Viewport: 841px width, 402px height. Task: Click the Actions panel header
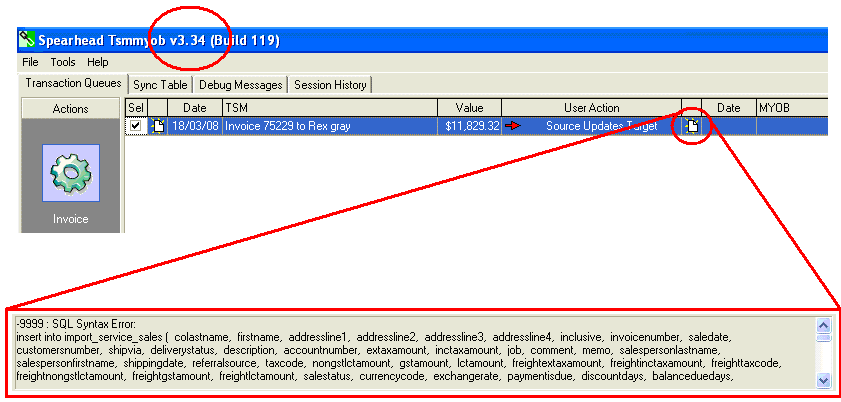70,108
